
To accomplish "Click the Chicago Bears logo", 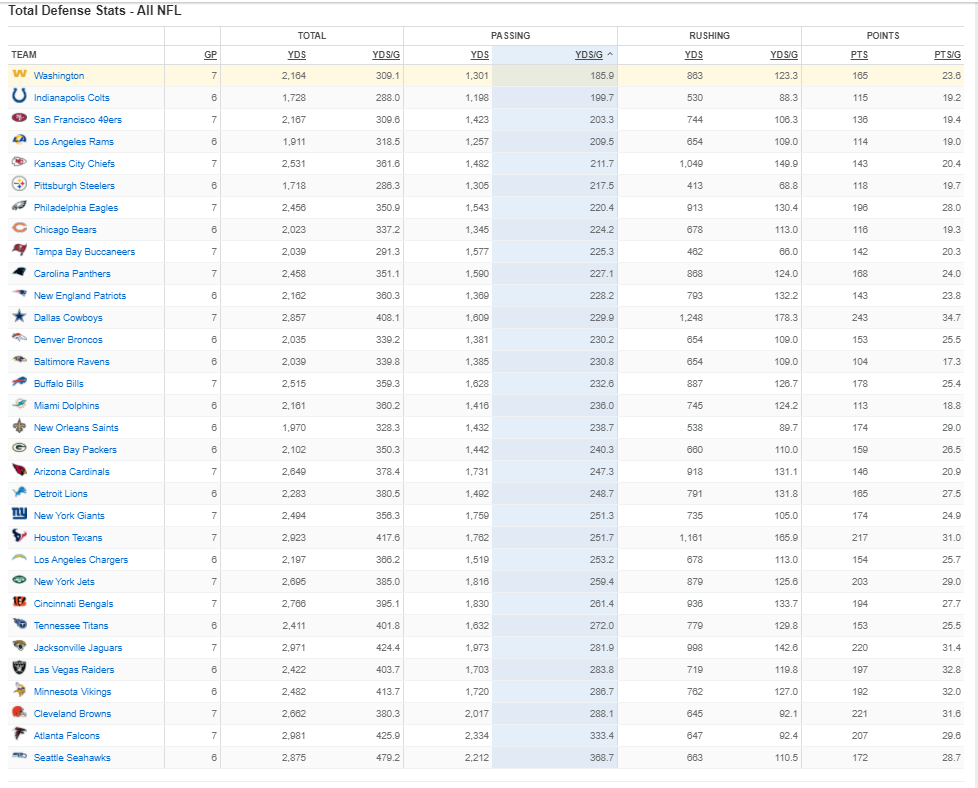I will pos(19,228).
